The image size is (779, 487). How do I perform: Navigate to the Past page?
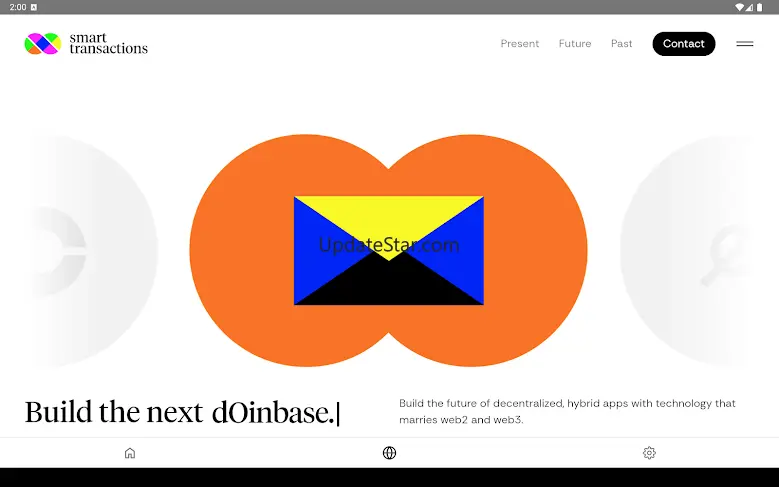(622, 44)
